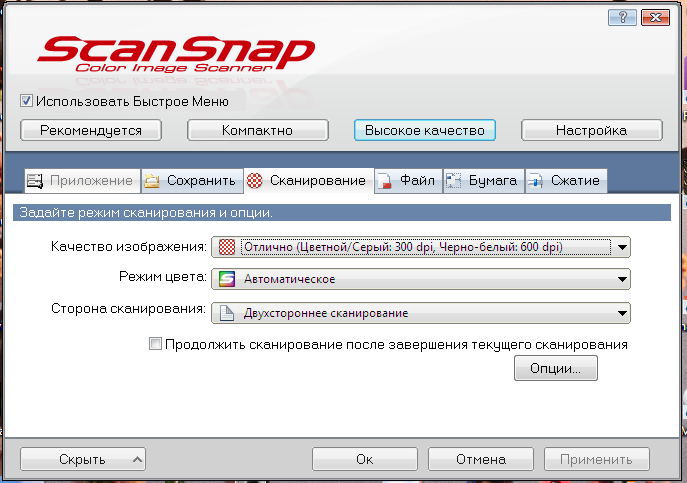Viewport: 687px width, 483px height.
Task: Close the ScanSnap settings window
Action: [x=655, y=18]
